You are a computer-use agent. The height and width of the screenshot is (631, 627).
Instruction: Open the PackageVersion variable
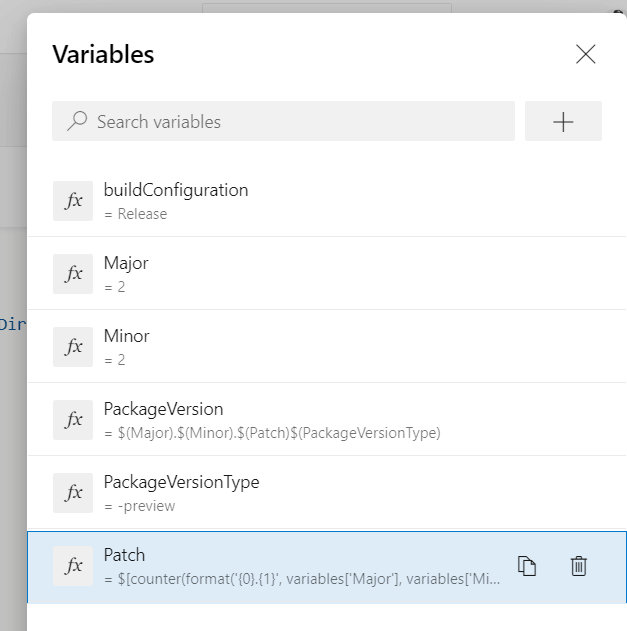(x=163, y=409)
